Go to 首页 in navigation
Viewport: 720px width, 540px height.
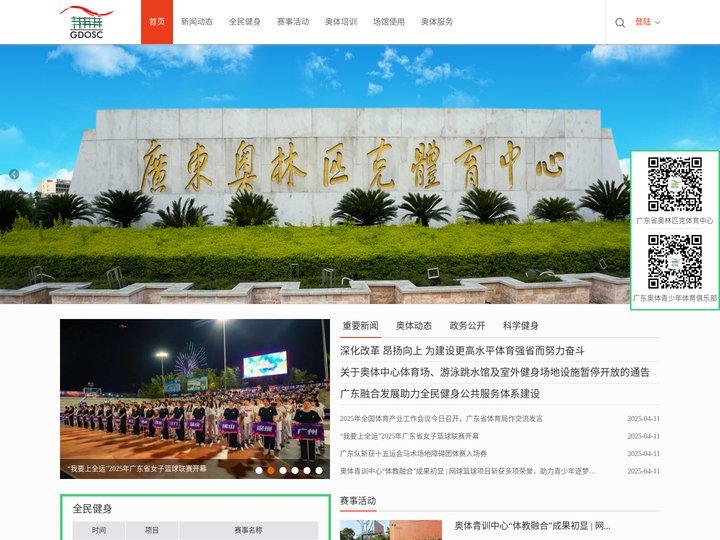(x=157, y=22)
